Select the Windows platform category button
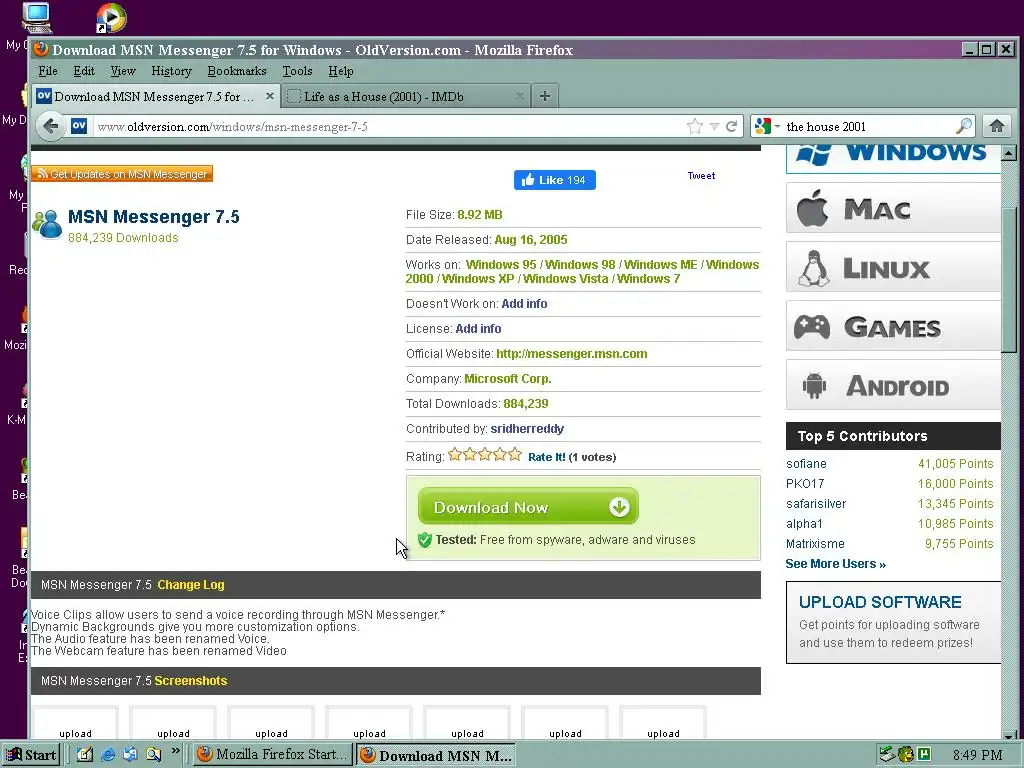 (x=893, y=157)
